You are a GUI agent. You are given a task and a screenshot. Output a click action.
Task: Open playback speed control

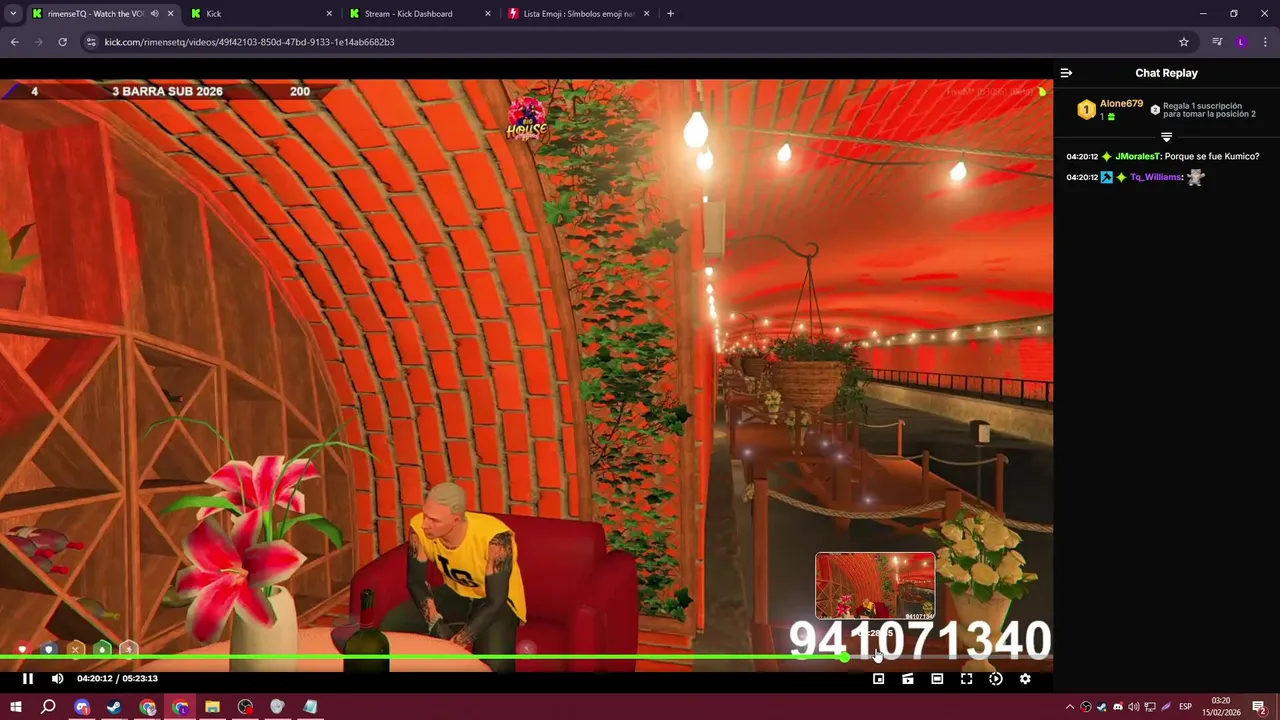(996, 679)
